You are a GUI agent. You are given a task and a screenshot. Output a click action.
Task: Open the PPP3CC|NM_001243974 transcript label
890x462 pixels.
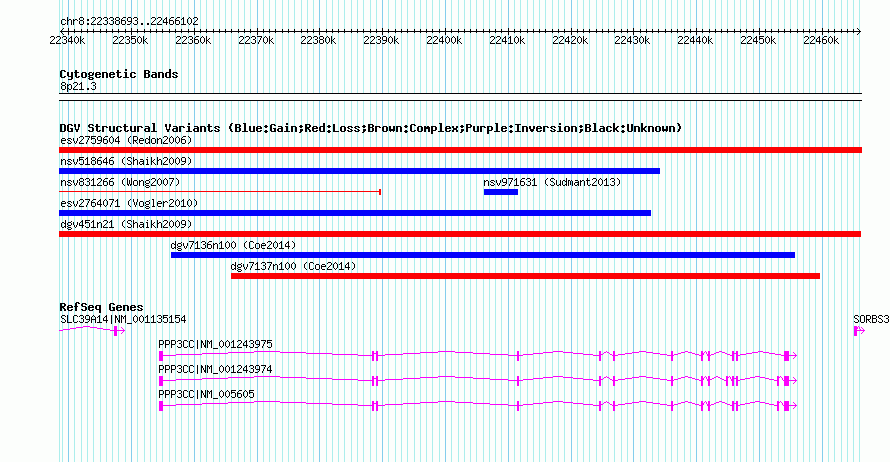tap(215, 369)
